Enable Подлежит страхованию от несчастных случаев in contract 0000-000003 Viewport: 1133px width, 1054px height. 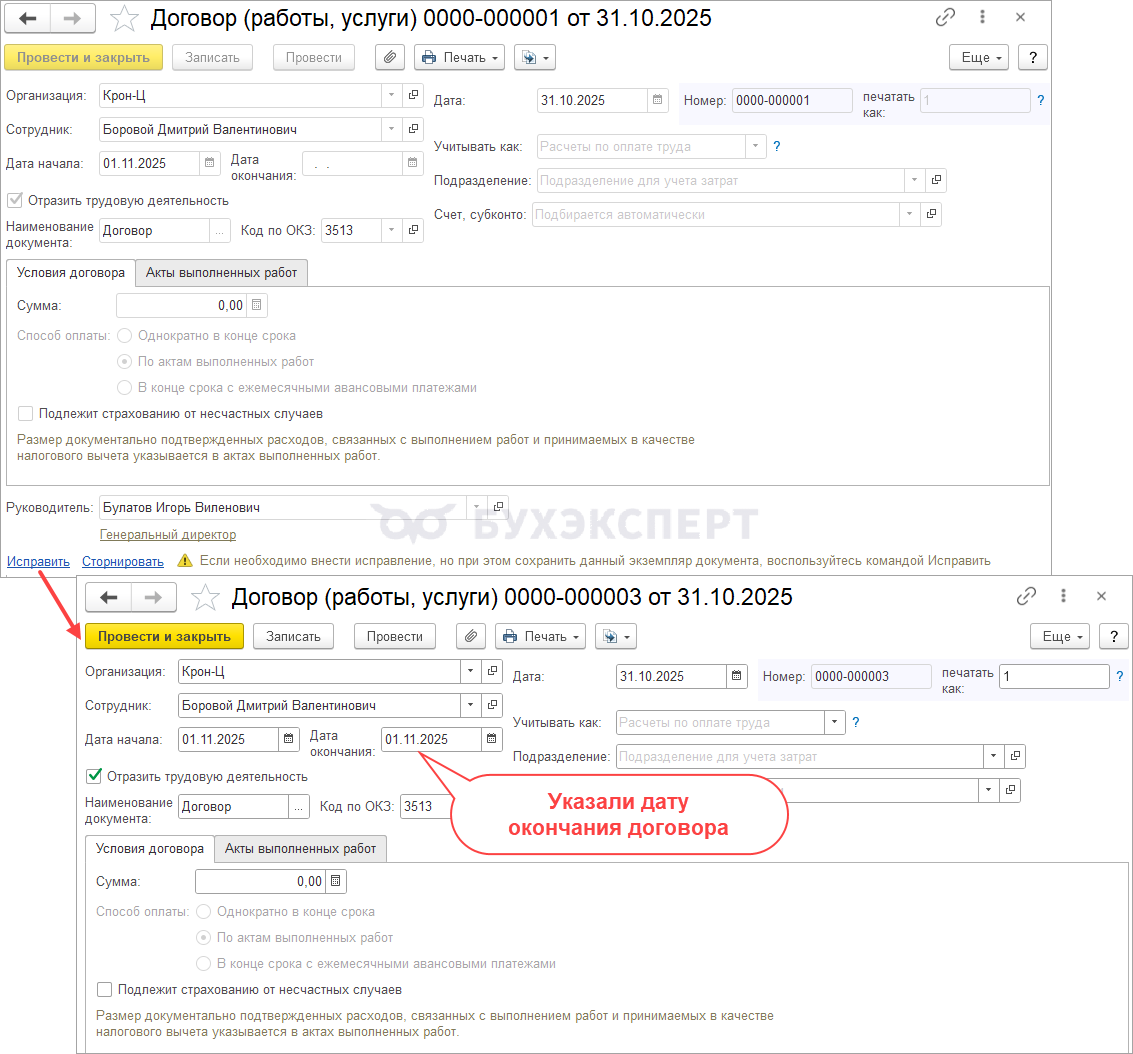(x=105, y=989)
